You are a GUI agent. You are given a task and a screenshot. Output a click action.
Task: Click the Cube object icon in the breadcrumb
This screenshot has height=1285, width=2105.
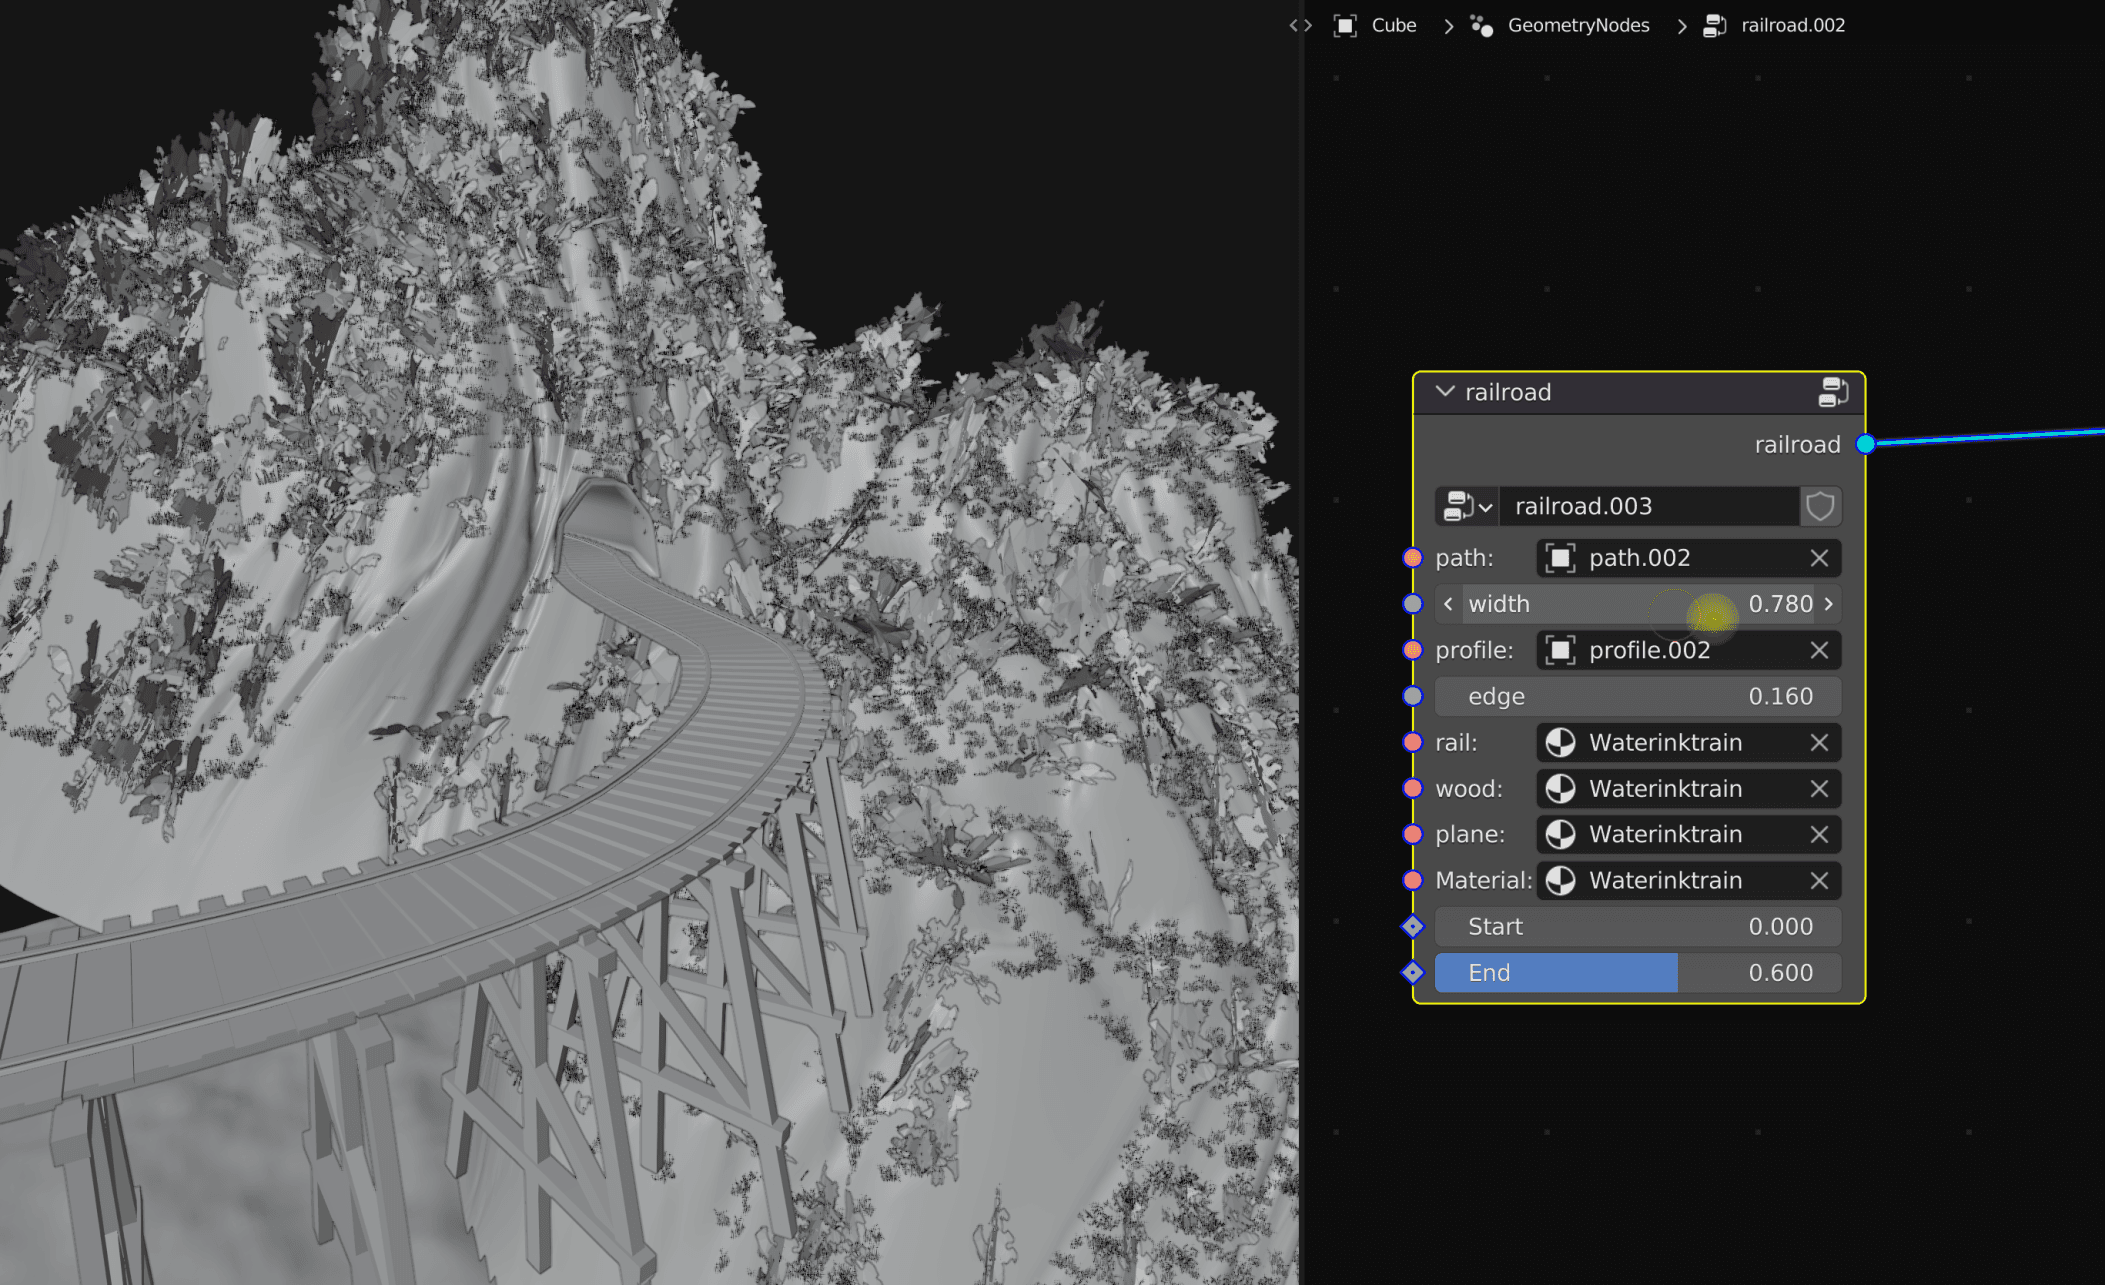click(1344, 25)
